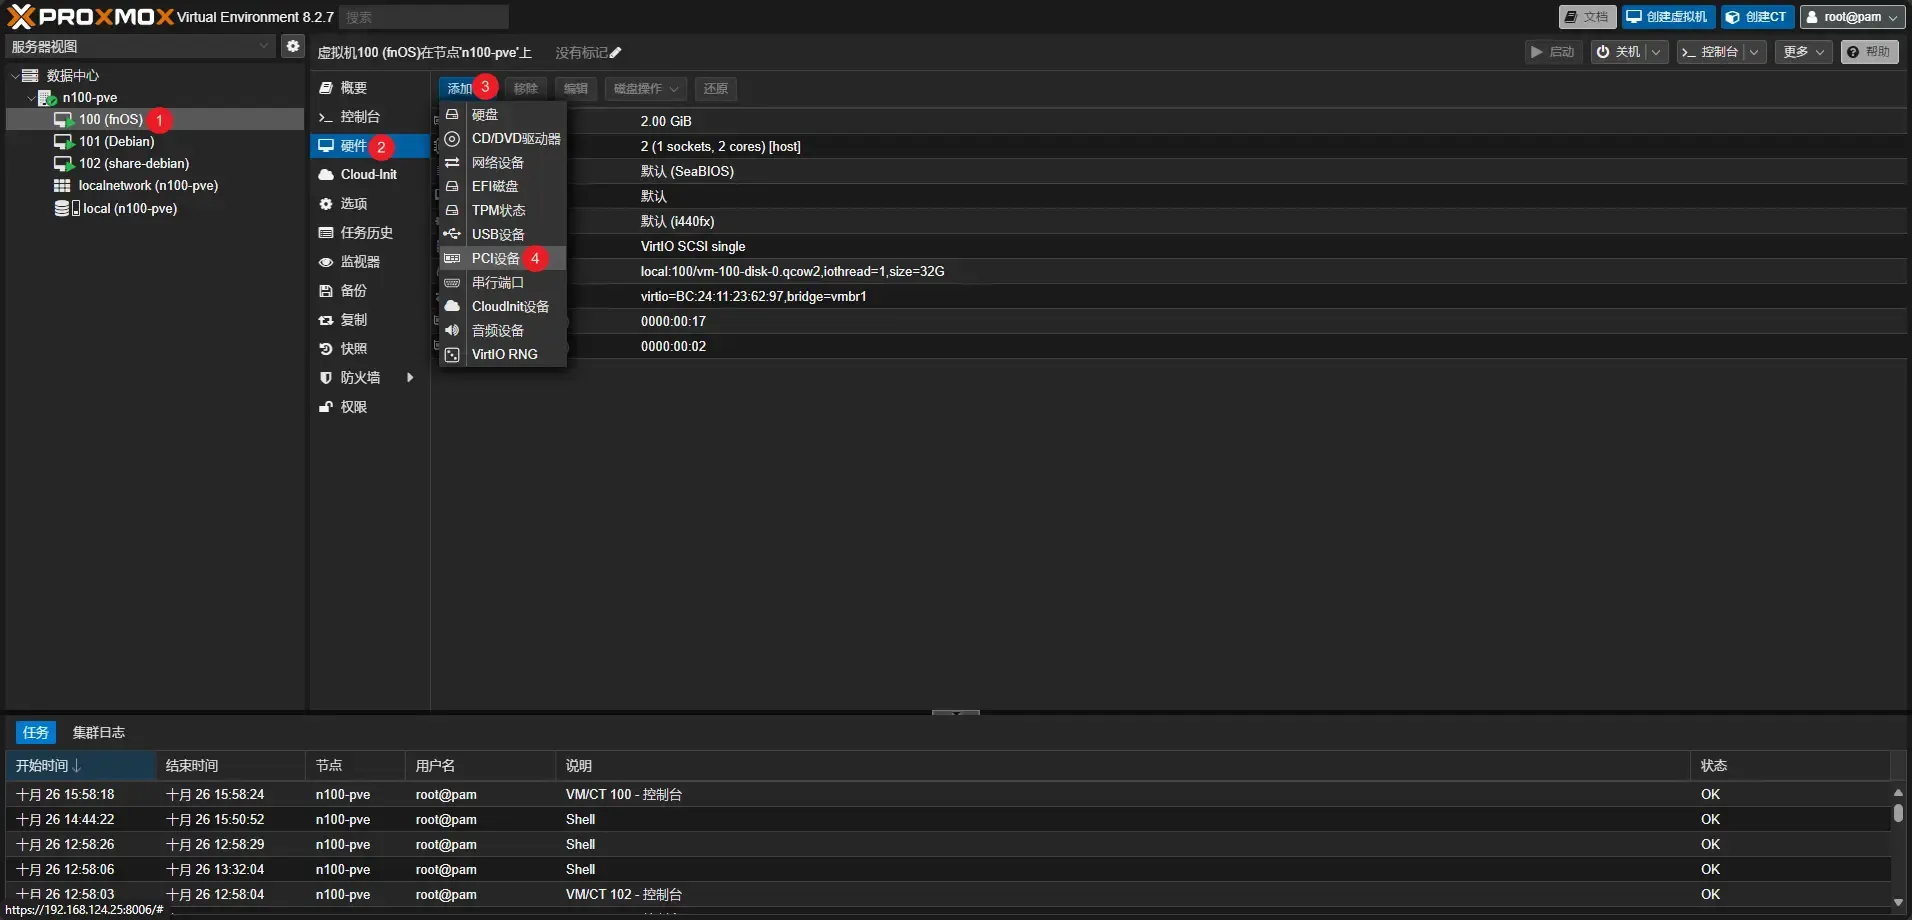Click the pencil icon to edit tags
Viewport: 1912px width, 920px height.
(x=616, y=53)
